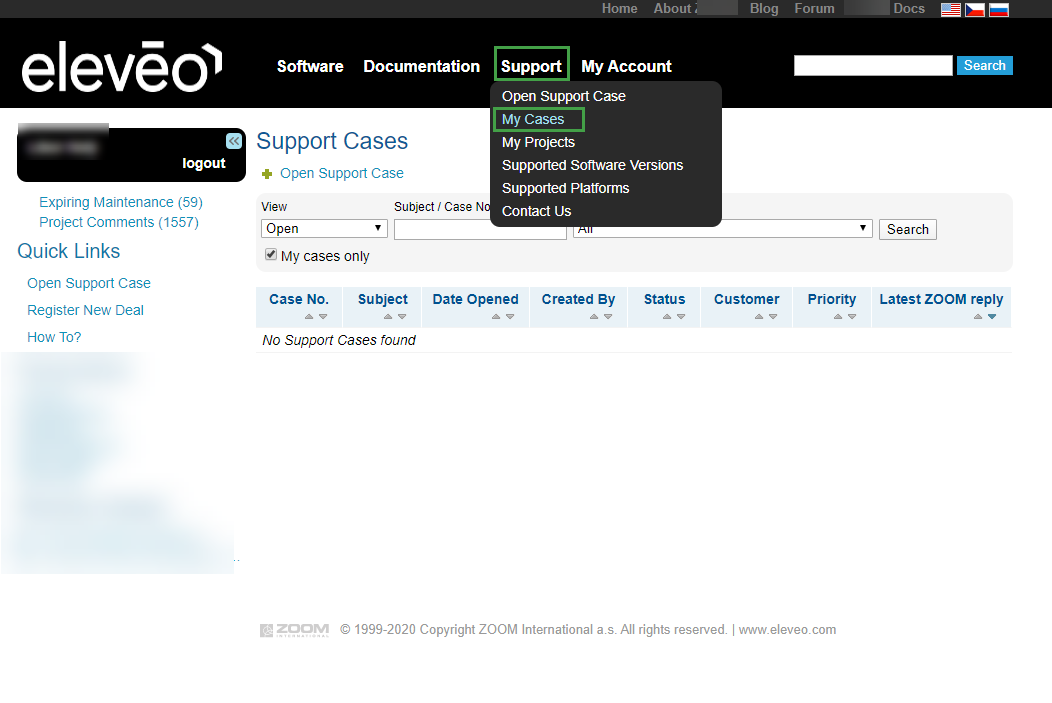Sort Latest ZOOM reply descending arrow
The image size is (1052, 703).
point(992,317)
